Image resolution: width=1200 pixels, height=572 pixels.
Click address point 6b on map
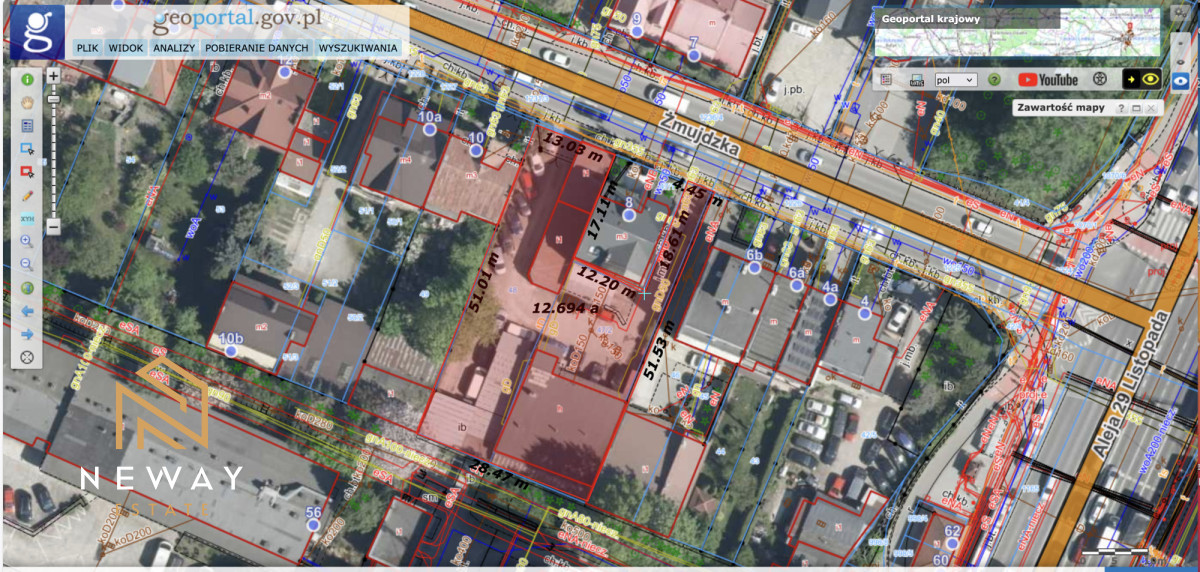[x=755, y=268]
